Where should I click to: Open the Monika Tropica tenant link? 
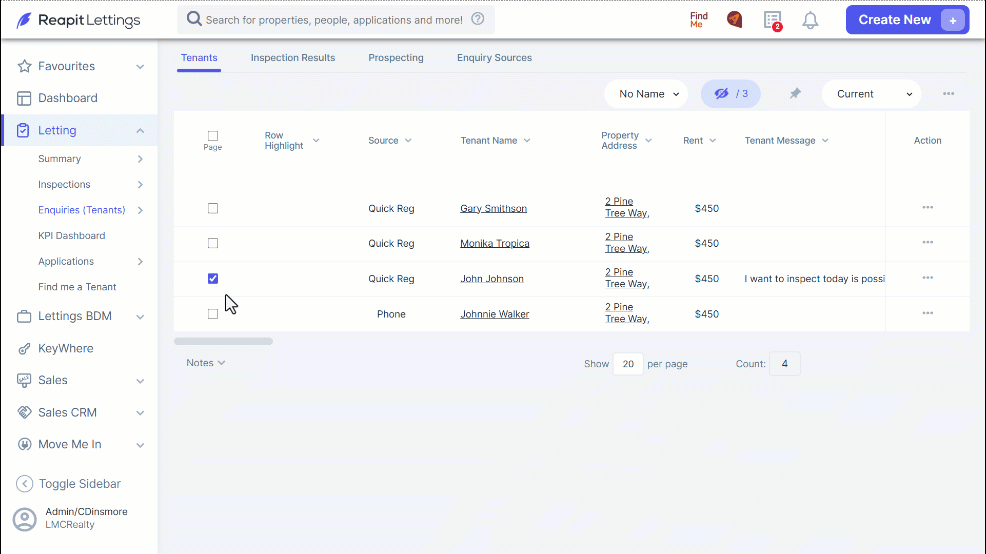495,243
